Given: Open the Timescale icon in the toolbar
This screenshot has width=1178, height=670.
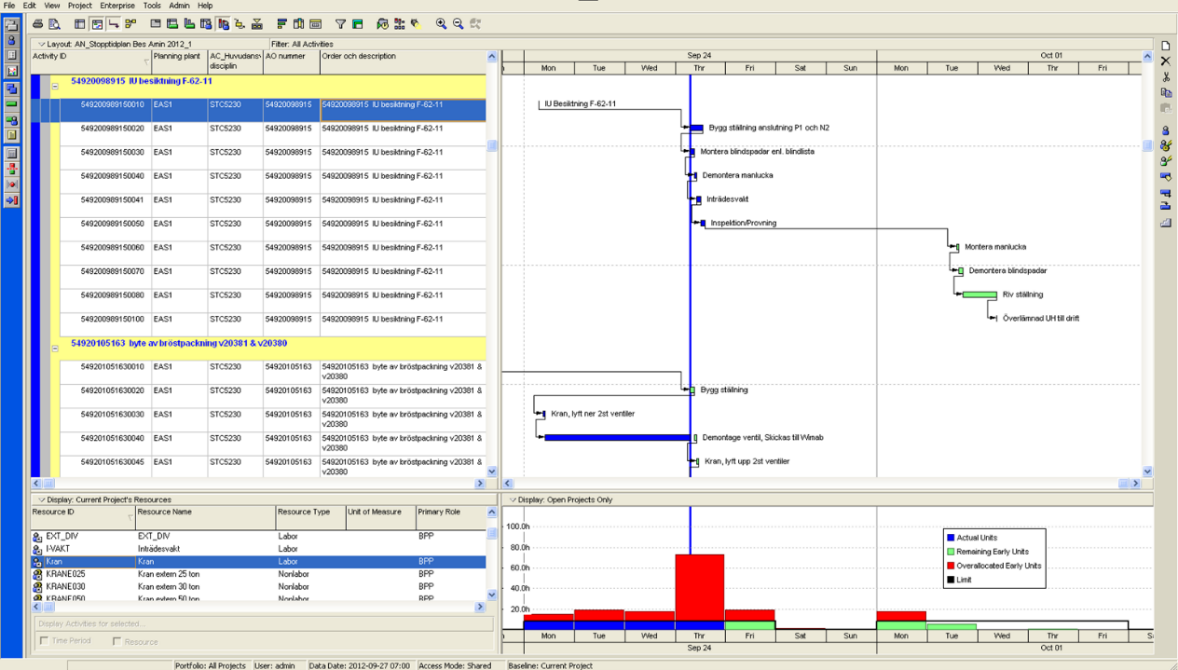Looking at the screenshot, I should pyautogui.click(x=316, y=24).
